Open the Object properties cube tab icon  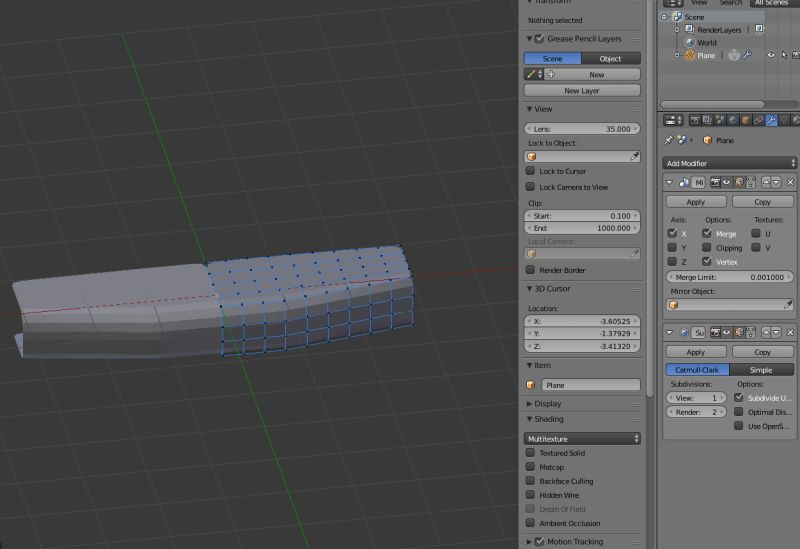coord(745,120)
